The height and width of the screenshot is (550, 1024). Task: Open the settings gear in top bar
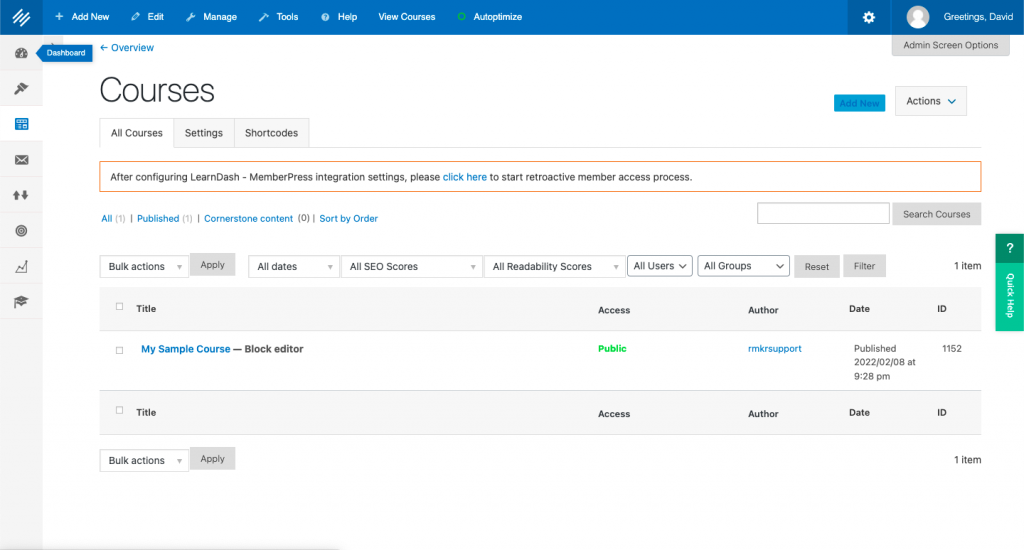pyautogui.click(x=869, y=17)
